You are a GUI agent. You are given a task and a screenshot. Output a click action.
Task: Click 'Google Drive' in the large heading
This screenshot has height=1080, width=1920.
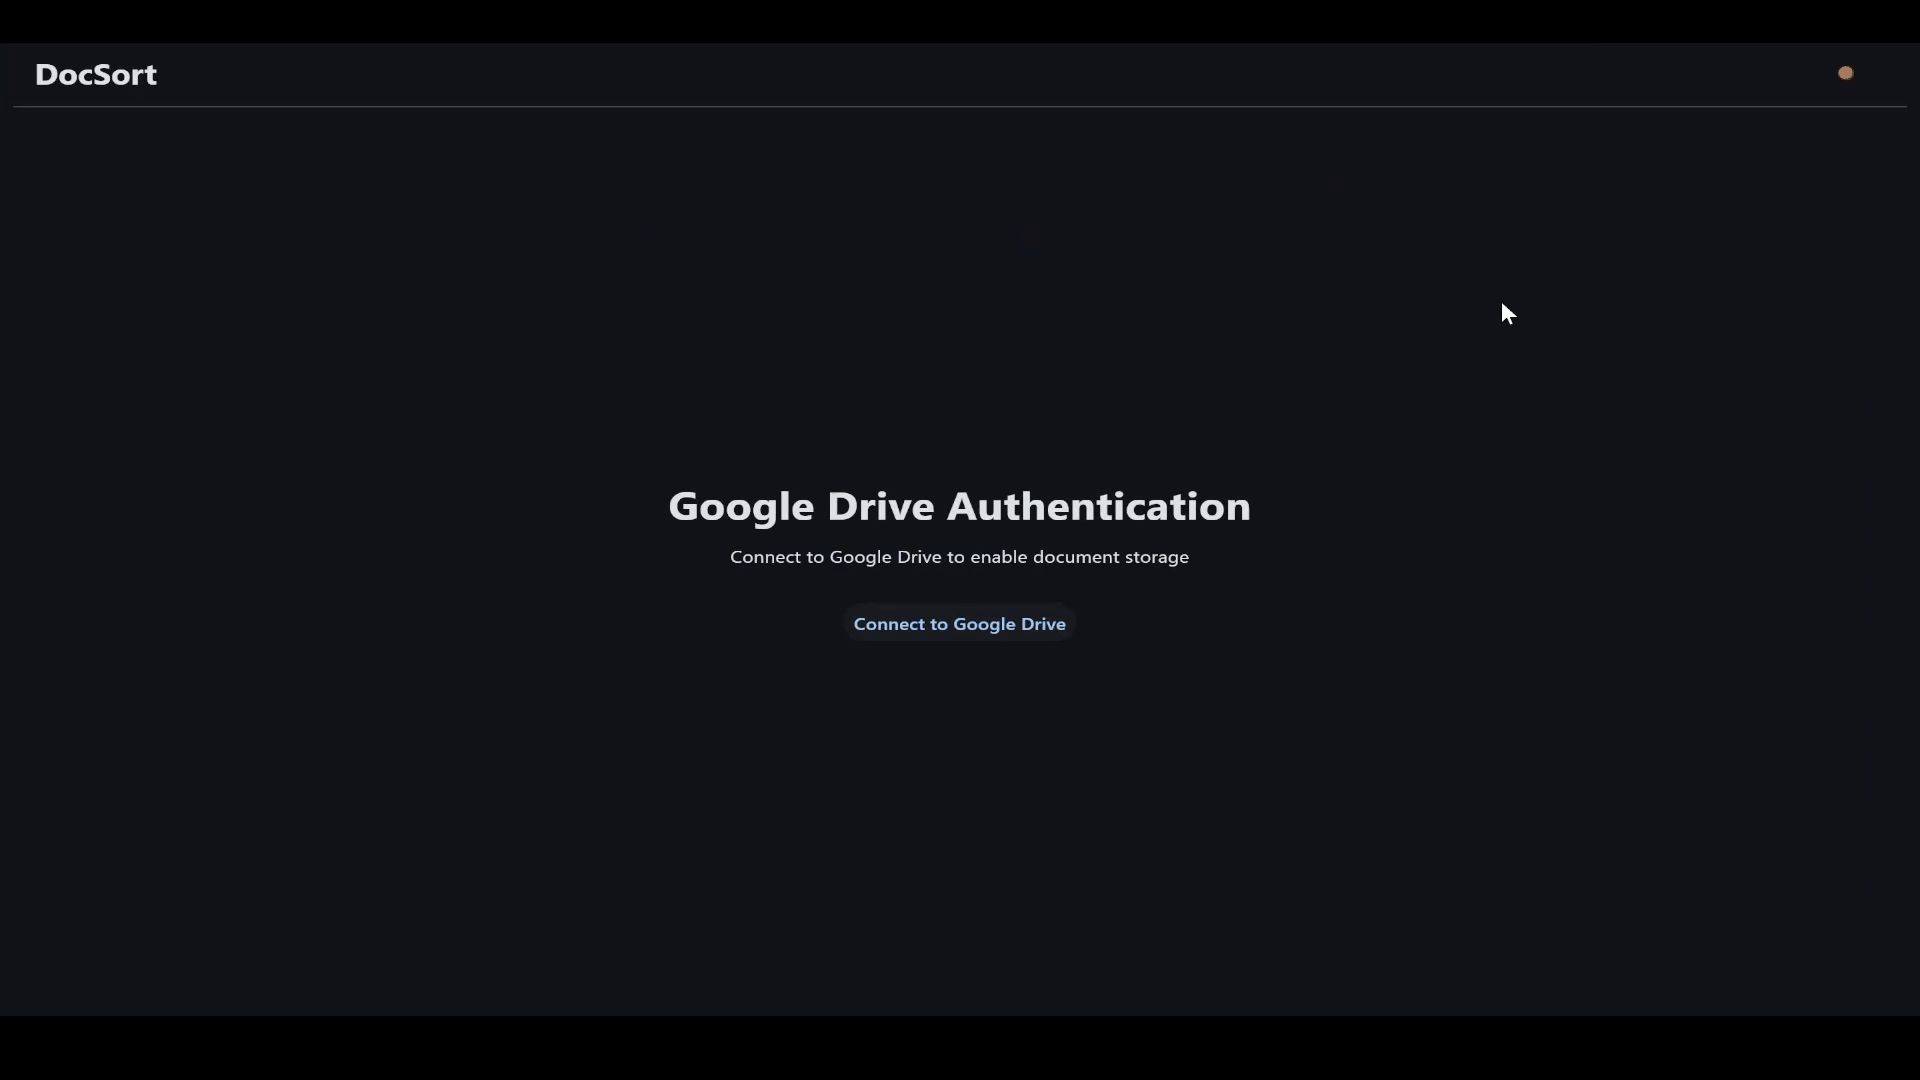800,506
